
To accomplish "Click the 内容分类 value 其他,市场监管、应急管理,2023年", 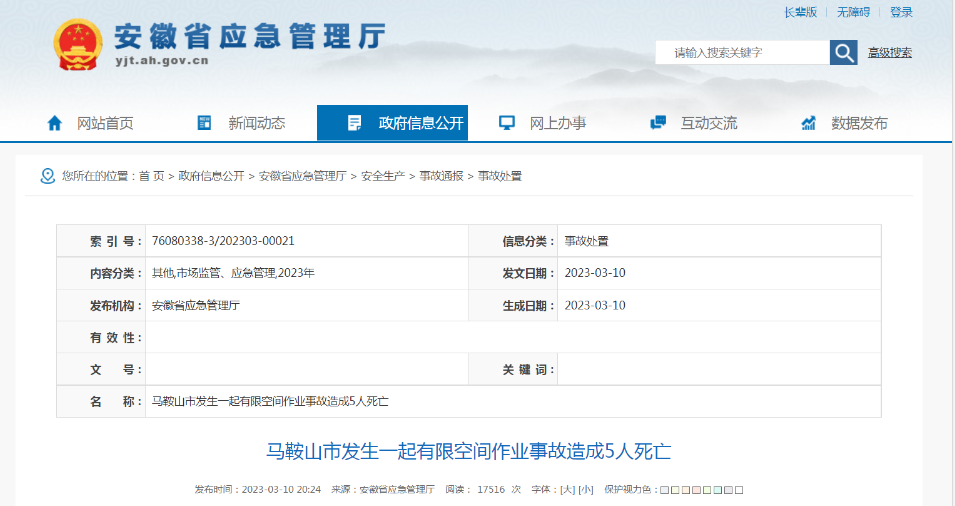I will point(233,273).
